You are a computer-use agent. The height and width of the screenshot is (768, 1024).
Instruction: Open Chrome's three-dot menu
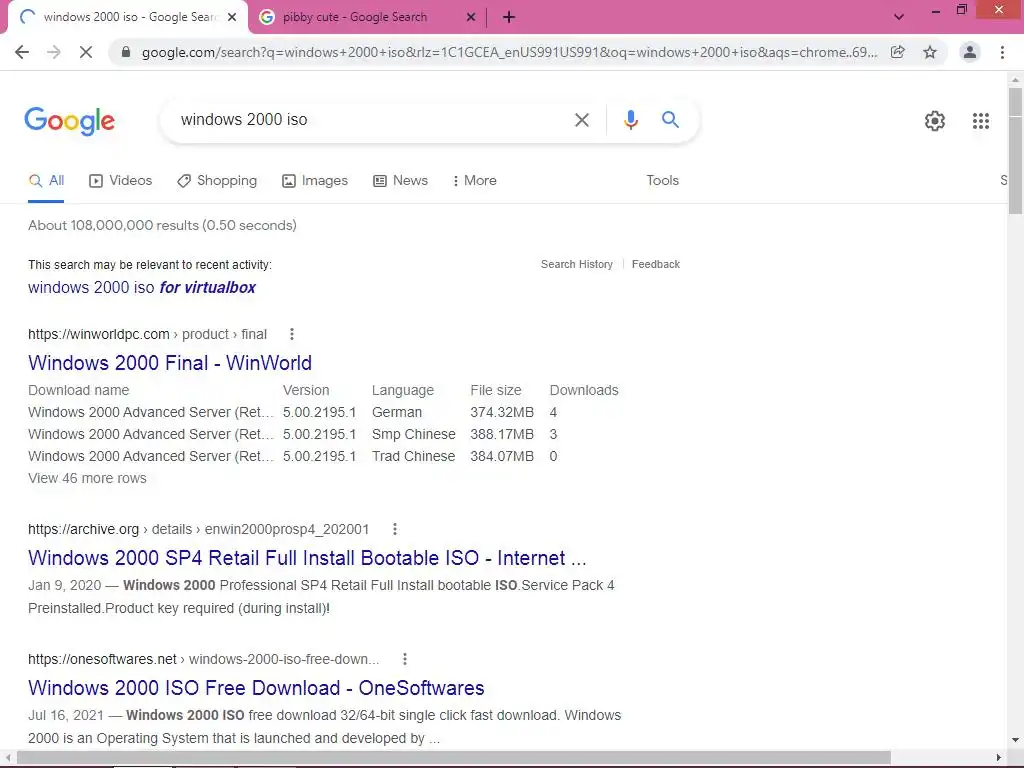coord(1002,52)
